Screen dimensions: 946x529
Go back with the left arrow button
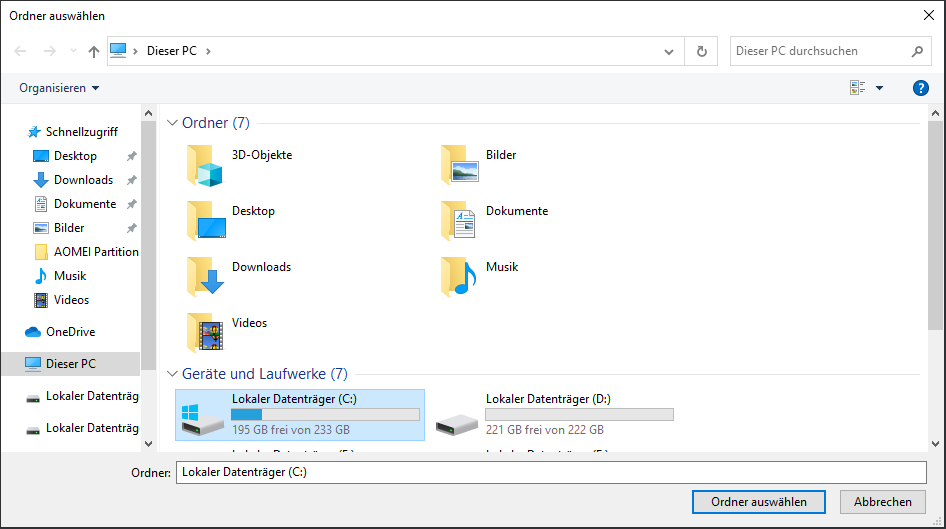[x=21, y=51]
